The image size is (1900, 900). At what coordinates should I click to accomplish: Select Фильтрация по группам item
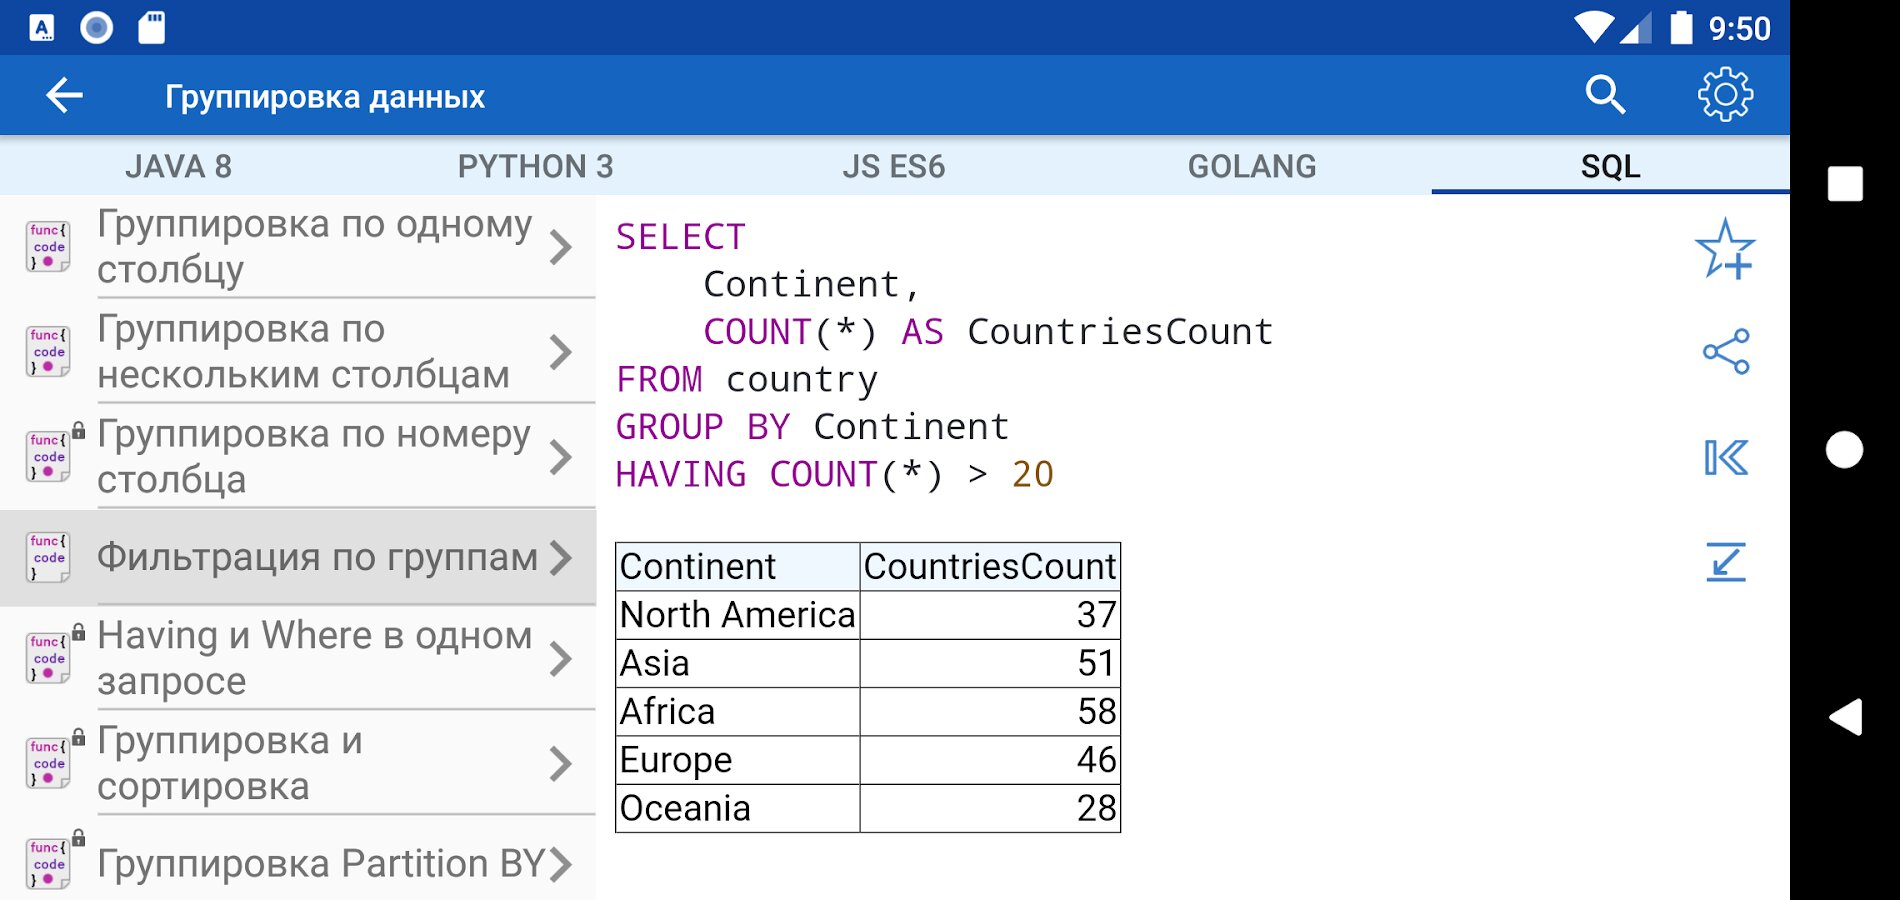pyautogui.click(x=298, y=557)
